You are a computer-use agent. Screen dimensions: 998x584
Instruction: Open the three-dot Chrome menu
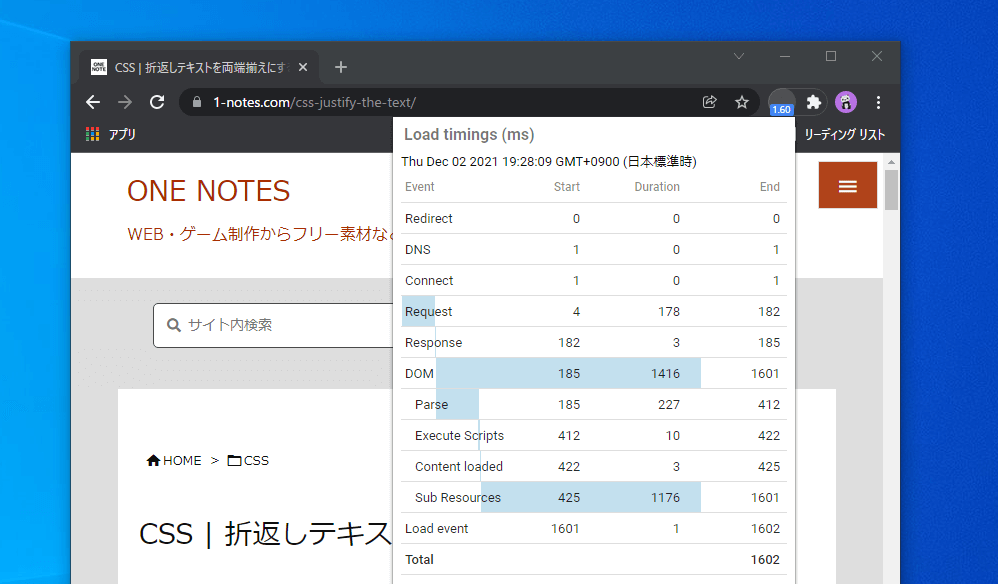[878, 101]
